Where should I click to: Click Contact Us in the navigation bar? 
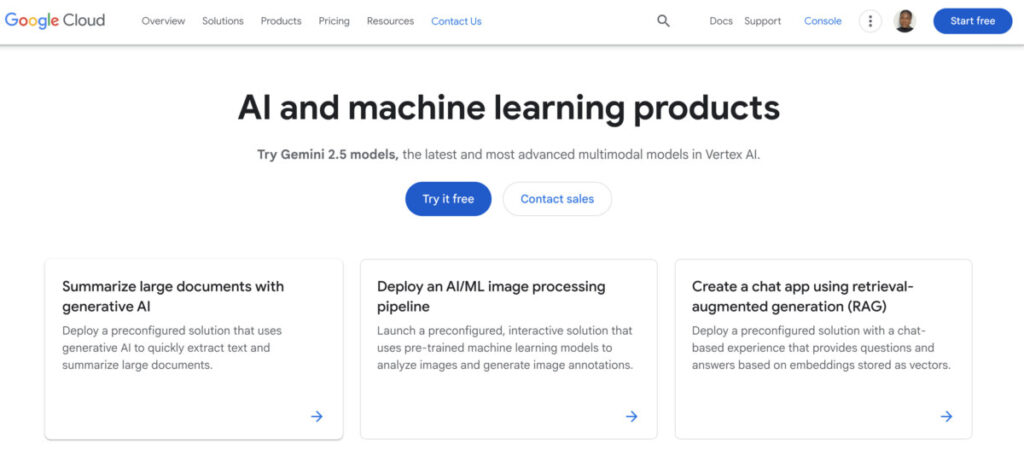(456, 21)
